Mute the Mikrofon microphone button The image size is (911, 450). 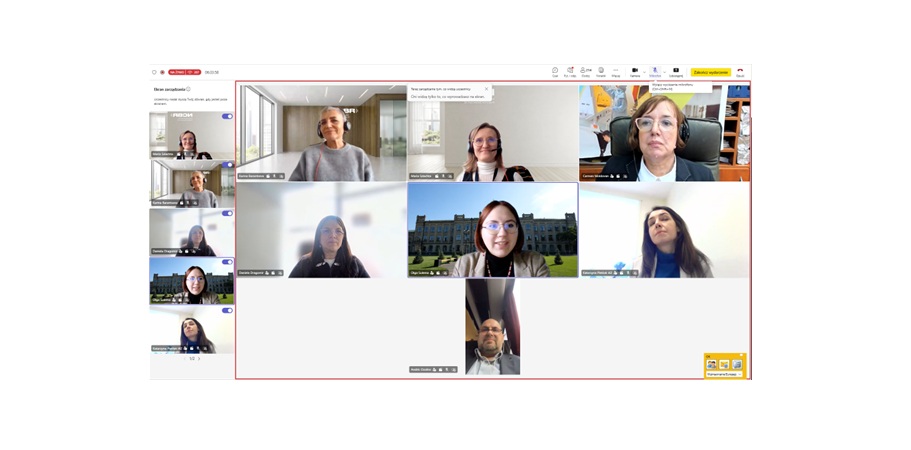tap(655, 71)
